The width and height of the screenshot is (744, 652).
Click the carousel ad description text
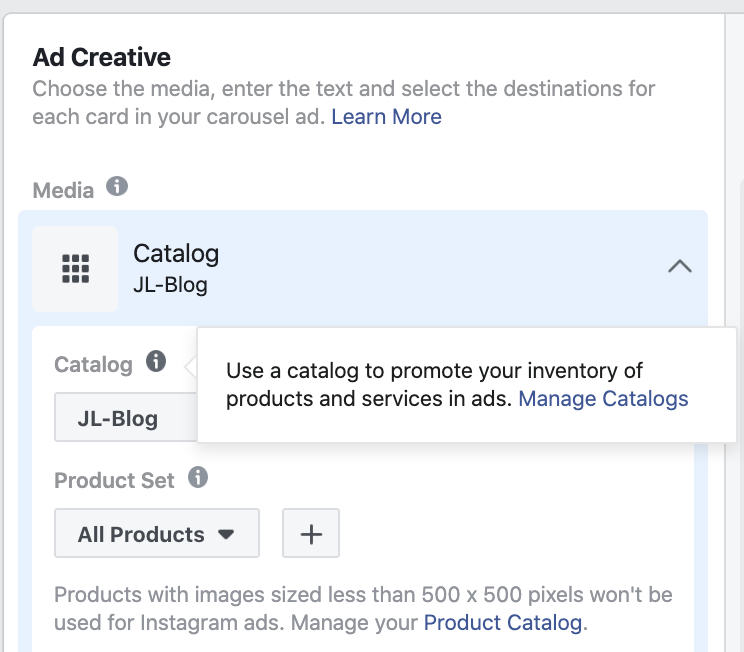tap(344, 102)
